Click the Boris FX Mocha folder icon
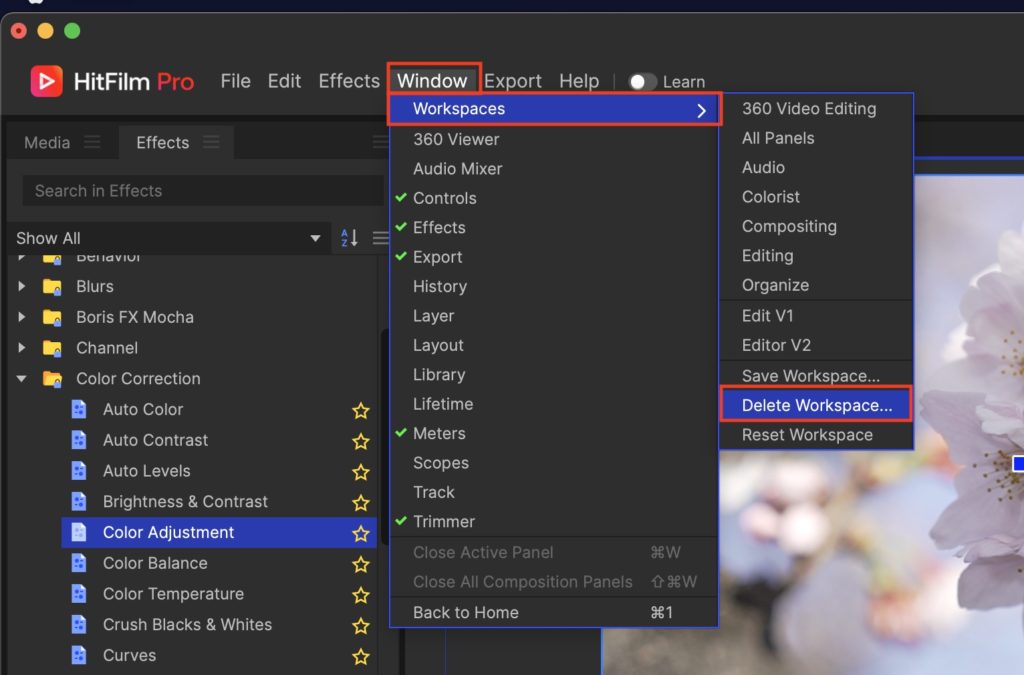This screenshot has height=675, width=1024. 52,317
